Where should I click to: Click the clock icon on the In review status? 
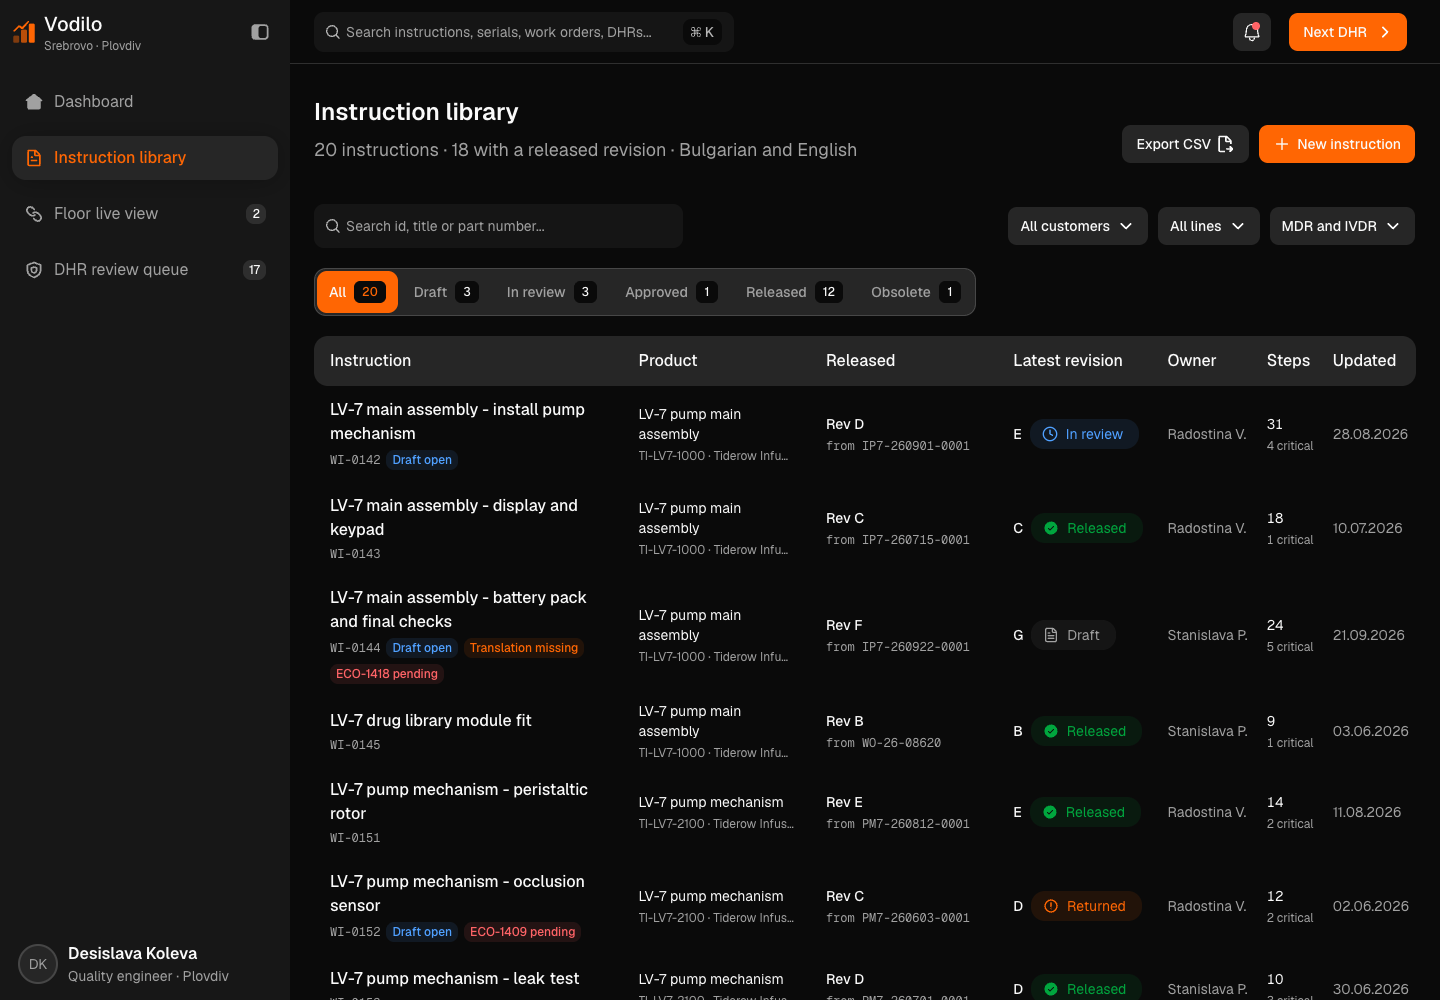(1050, 434)
